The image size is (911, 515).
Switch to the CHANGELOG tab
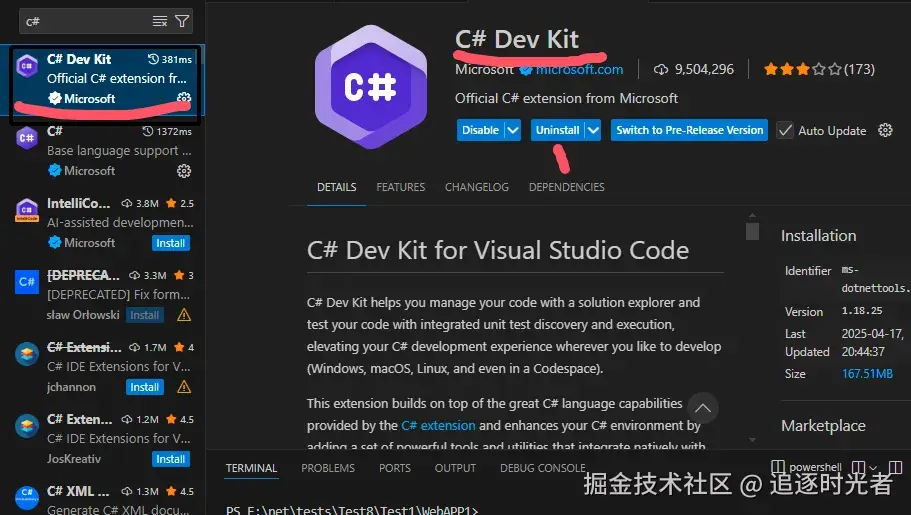(476, 187)
